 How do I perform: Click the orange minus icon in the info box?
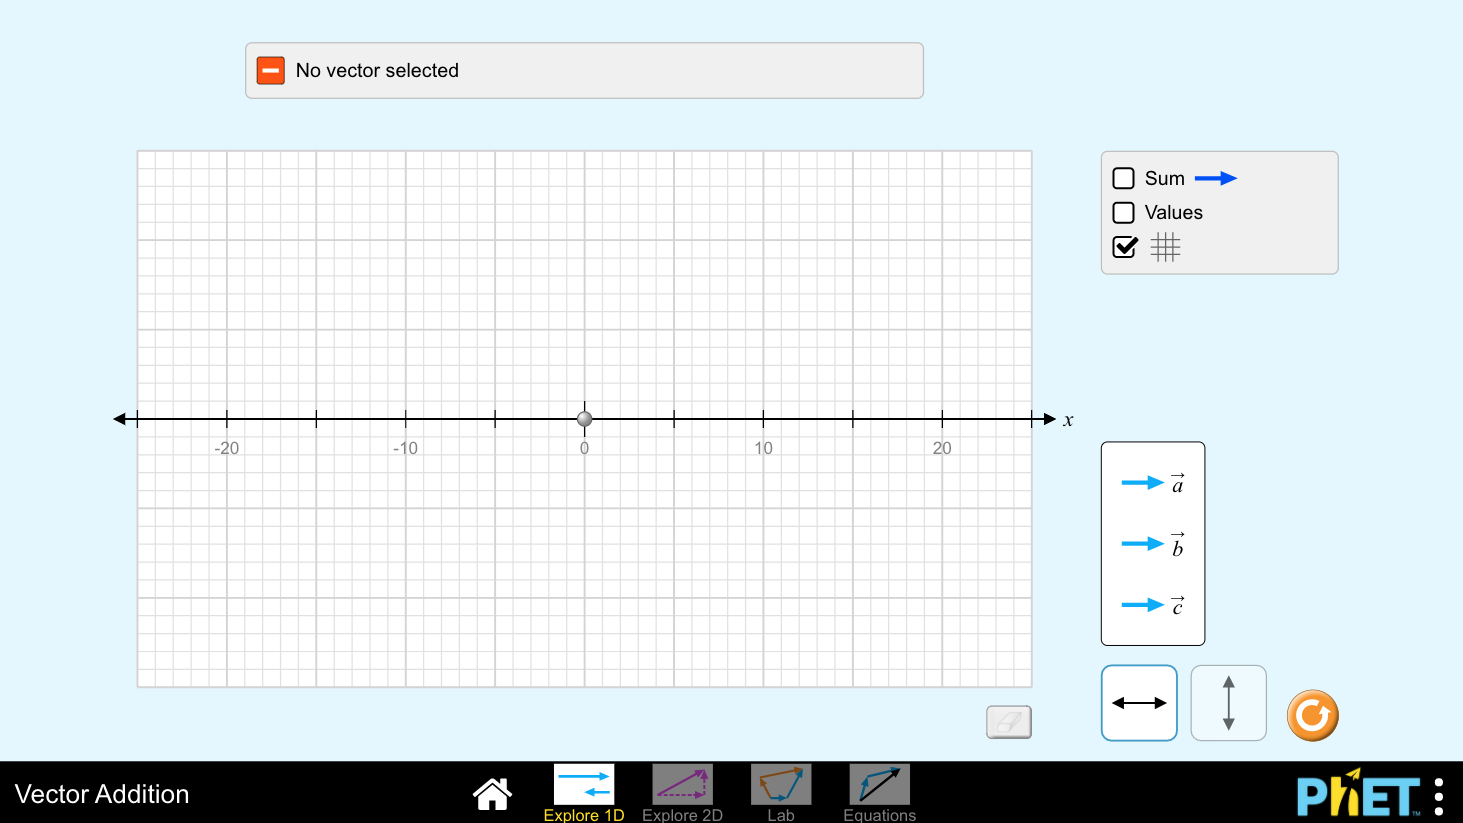tap(270, 70)
